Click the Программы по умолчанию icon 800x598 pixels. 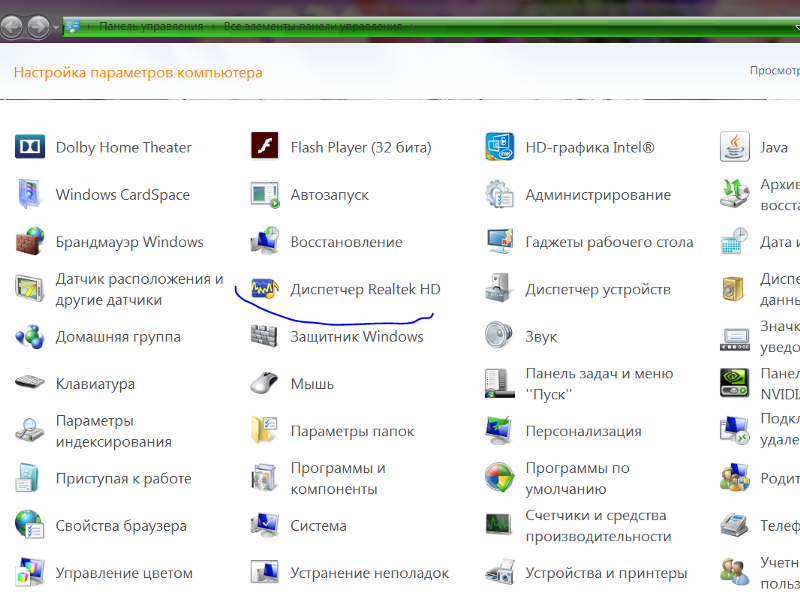[499, 478]
